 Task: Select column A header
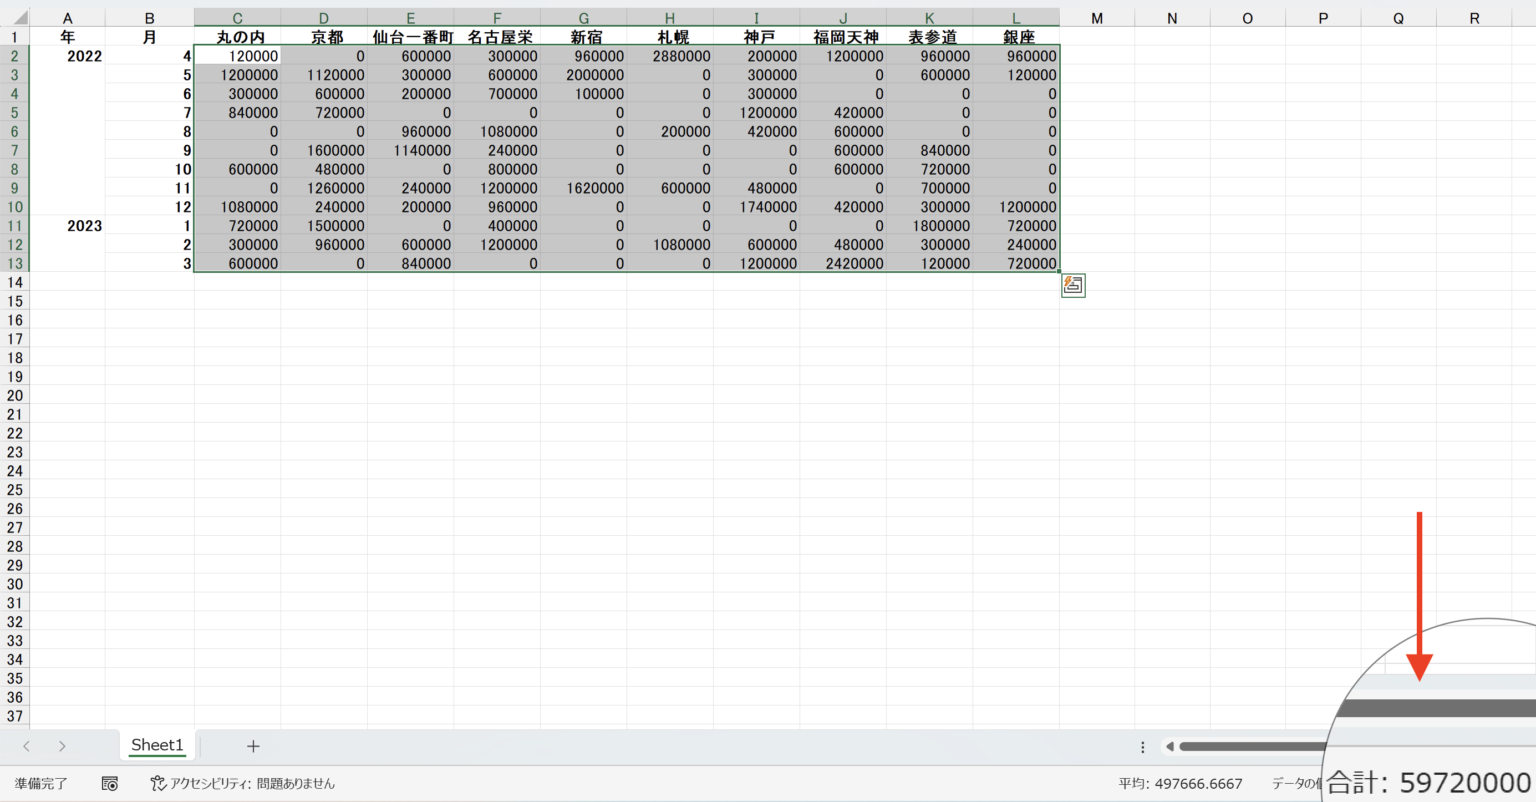click(67, 18)
